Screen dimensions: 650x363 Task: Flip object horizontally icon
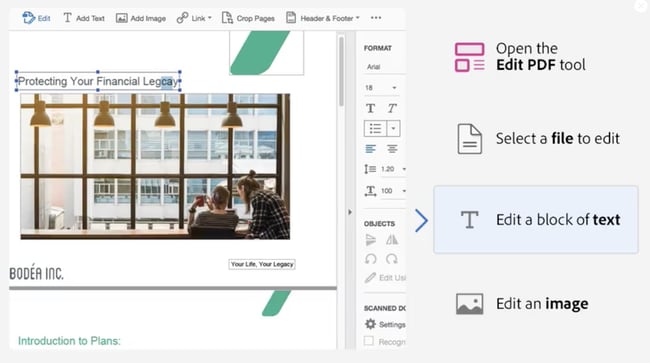(392, 240)
